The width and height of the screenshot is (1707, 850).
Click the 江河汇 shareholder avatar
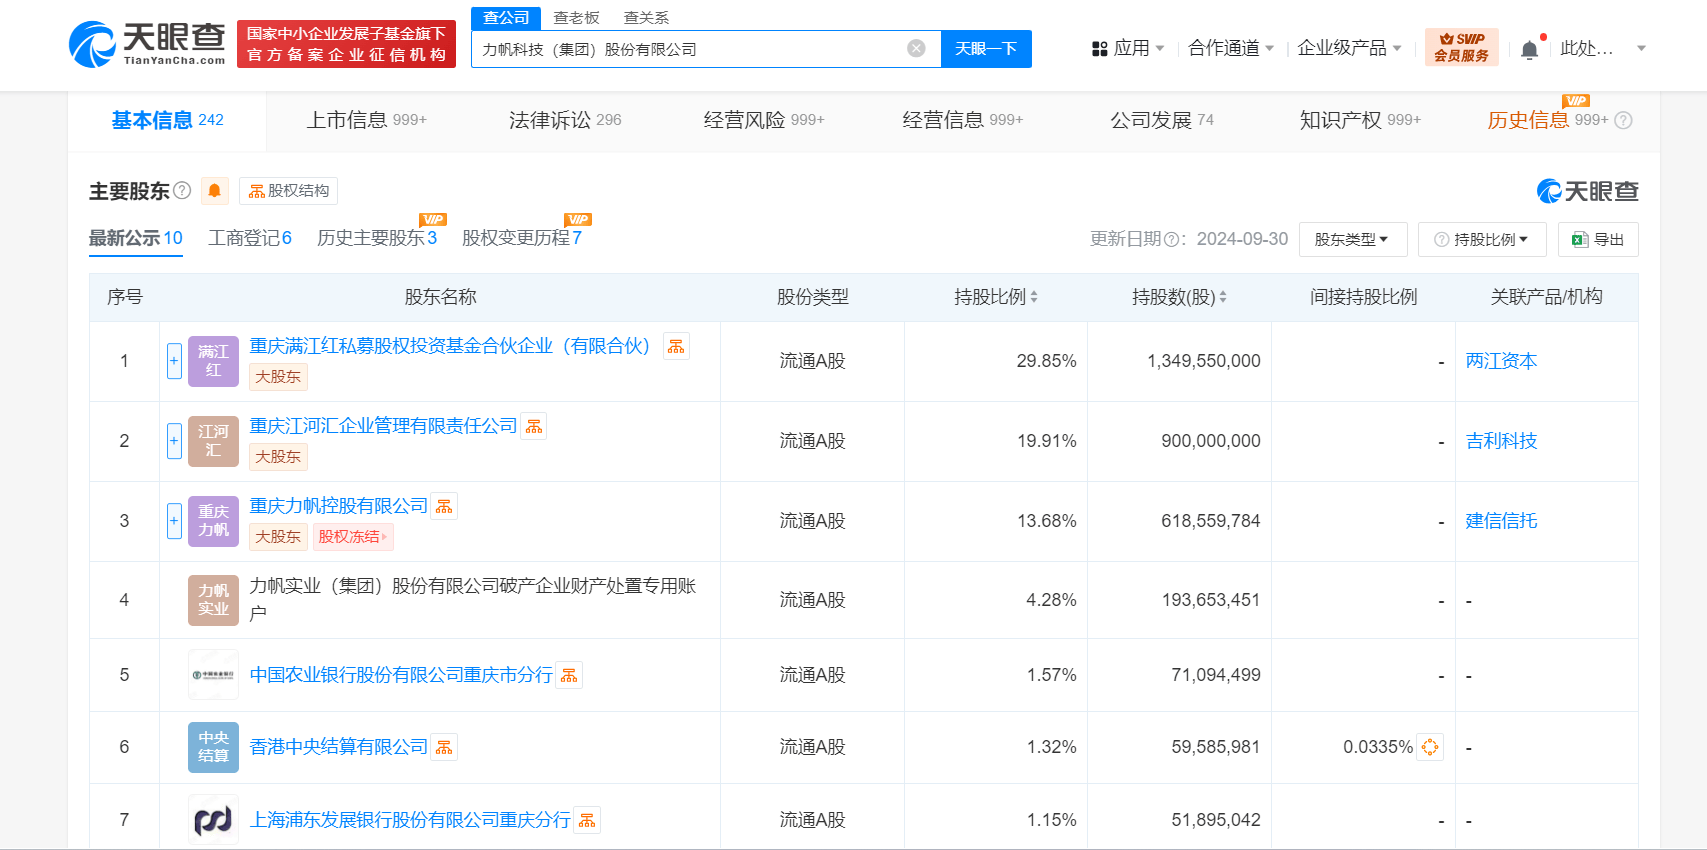213,441
